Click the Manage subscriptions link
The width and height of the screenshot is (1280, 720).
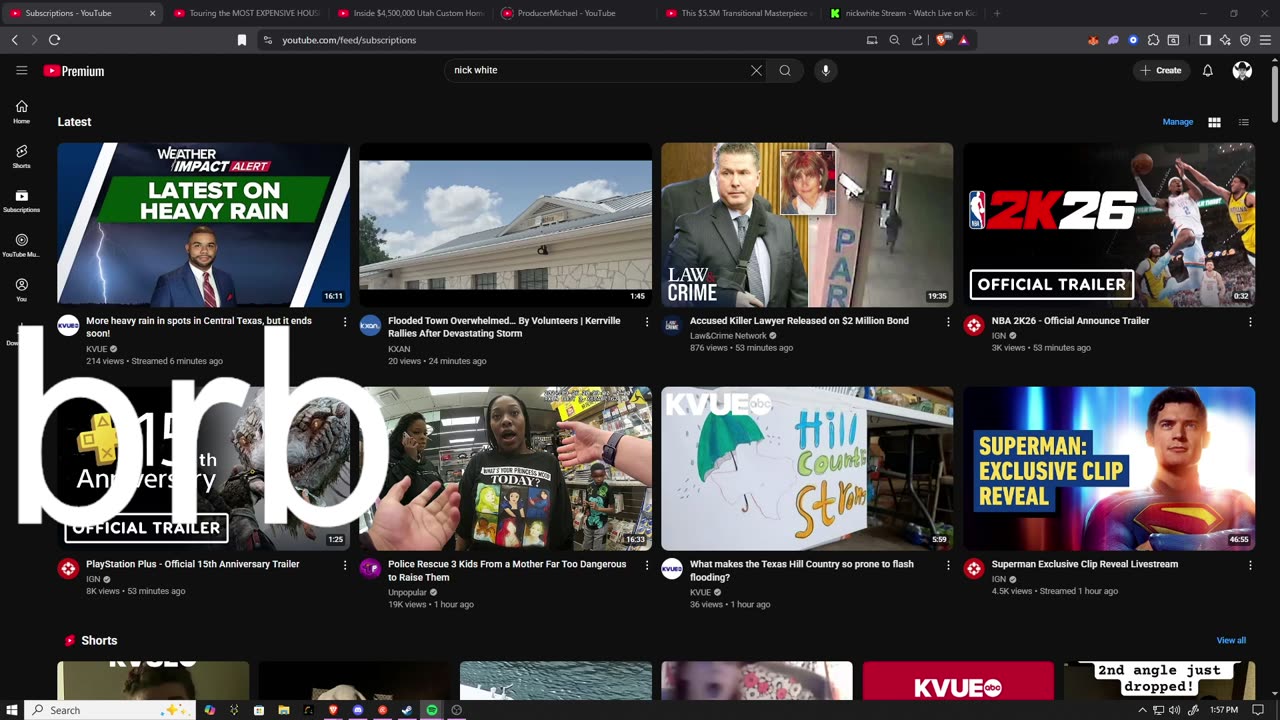tap(1178, 122)
